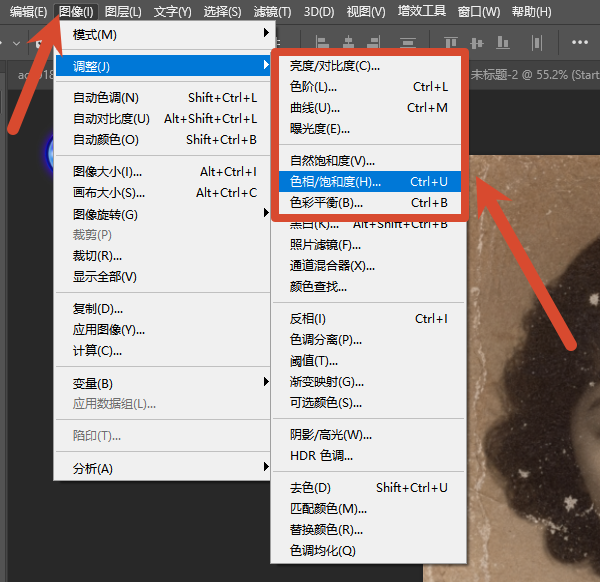
Task: Open 渐变映射(G)... adjustment
Action: pos(369,381)
